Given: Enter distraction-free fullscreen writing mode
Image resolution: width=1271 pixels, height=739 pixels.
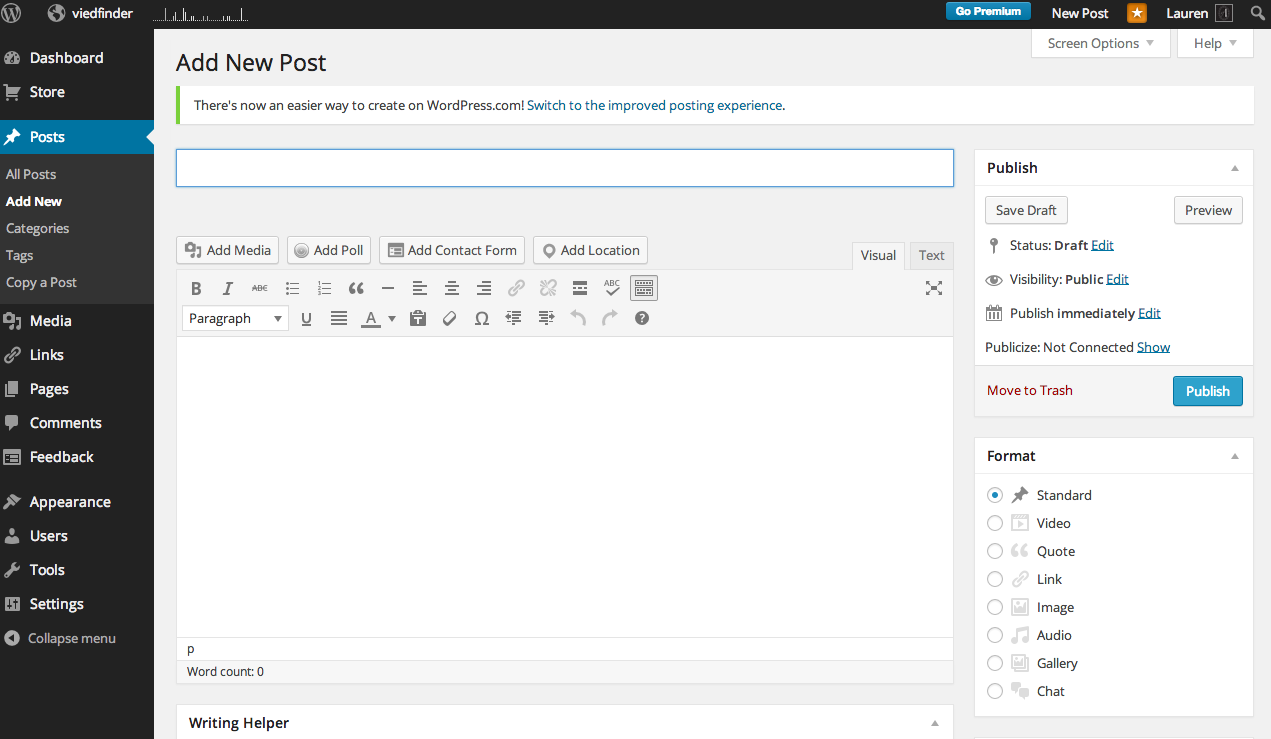Looking at the screenshot, I should (933, 289).
